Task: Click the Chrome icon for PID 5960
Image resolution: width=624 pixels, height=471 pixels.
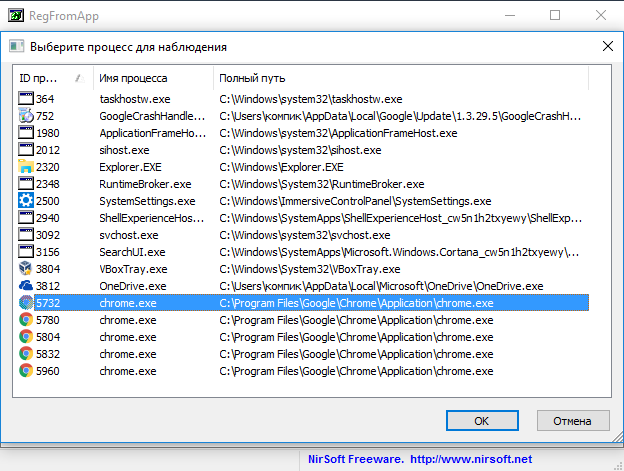Action: point(26,371)
